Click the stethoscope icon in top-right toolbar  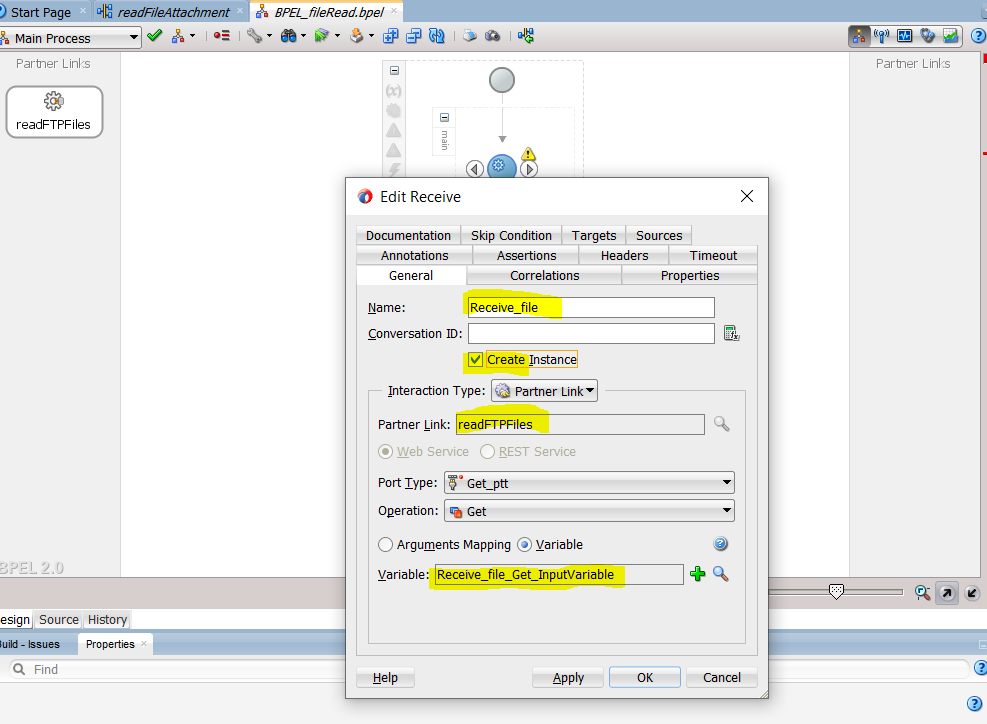click(x=927, y=36)
